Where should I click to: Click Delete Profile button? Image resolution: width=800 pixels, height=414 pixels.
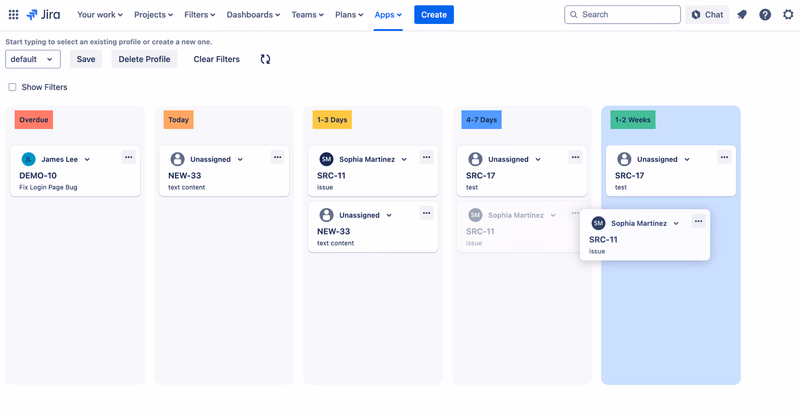point(144,59)
